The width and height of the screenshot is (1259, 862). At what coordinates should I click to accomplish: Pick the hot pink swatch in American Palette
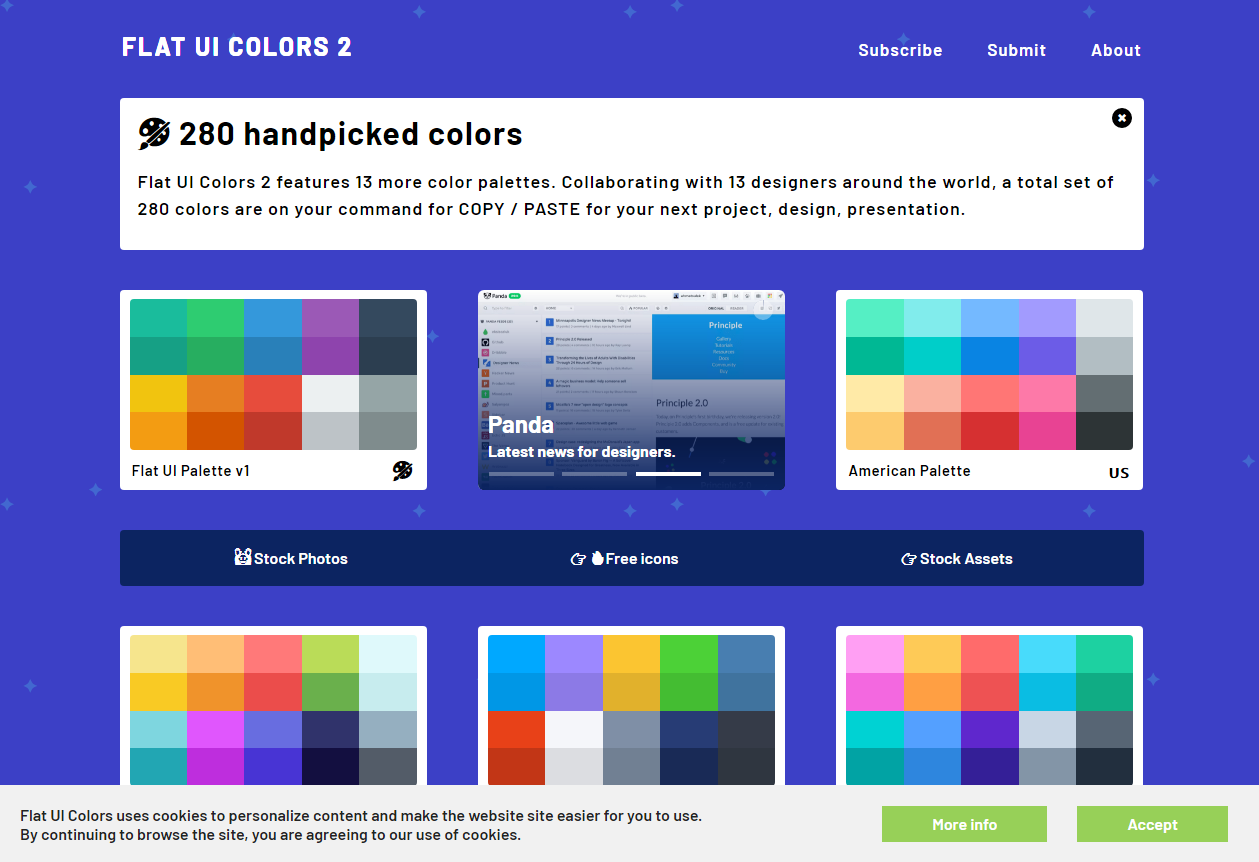click(1047, 431)
